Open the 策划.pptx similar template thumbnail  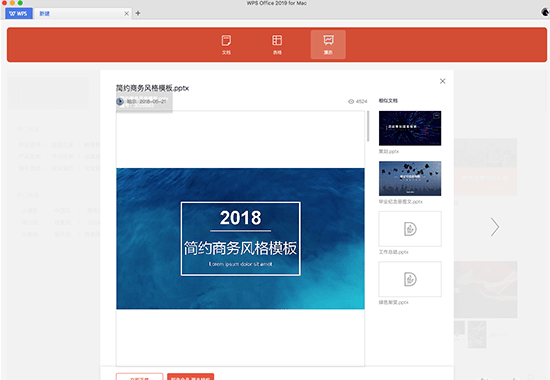point(410,128)
